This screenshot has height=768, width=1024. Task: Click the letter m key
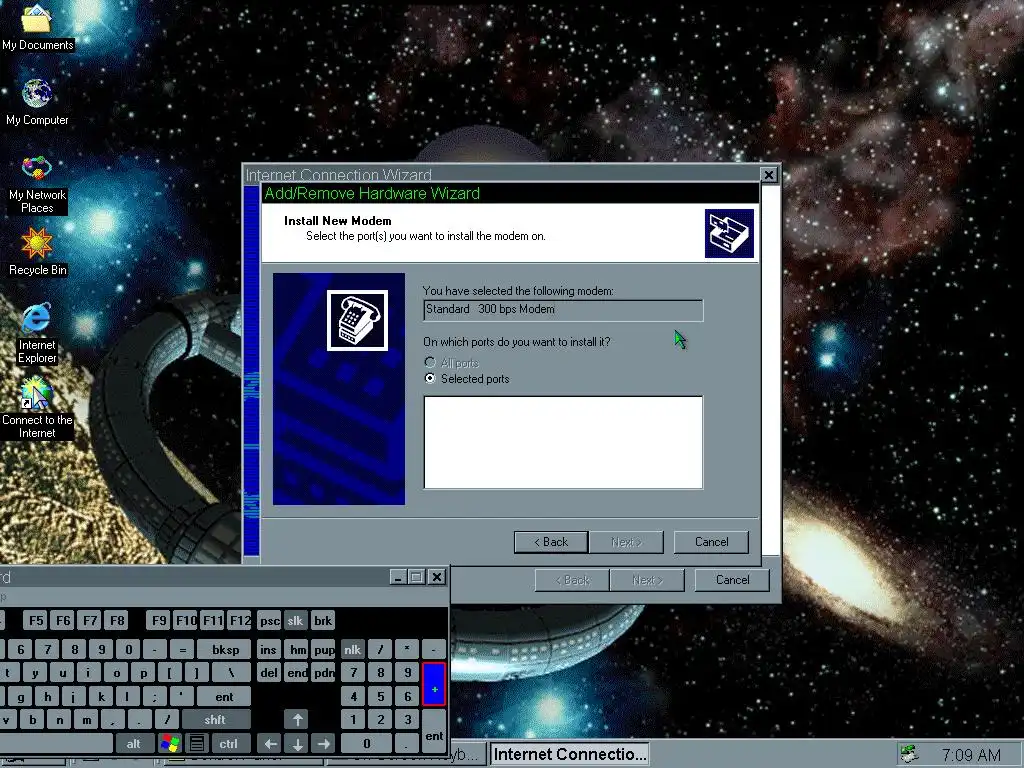[87, 720]
